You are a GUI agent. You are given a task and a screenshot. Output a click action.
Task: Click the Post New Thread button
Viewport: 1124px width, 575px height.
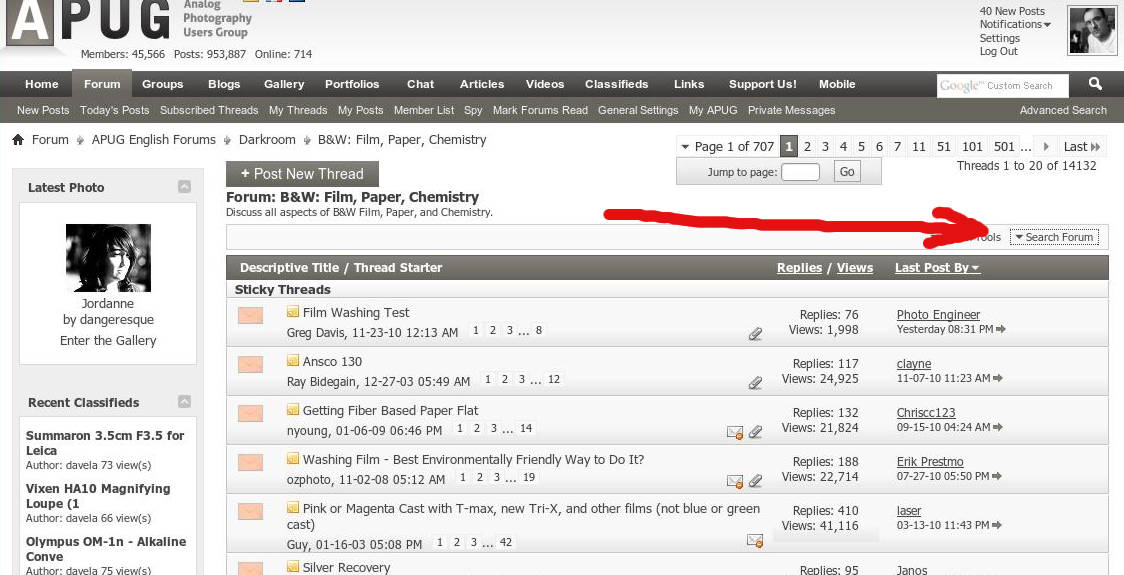[302, 174]
